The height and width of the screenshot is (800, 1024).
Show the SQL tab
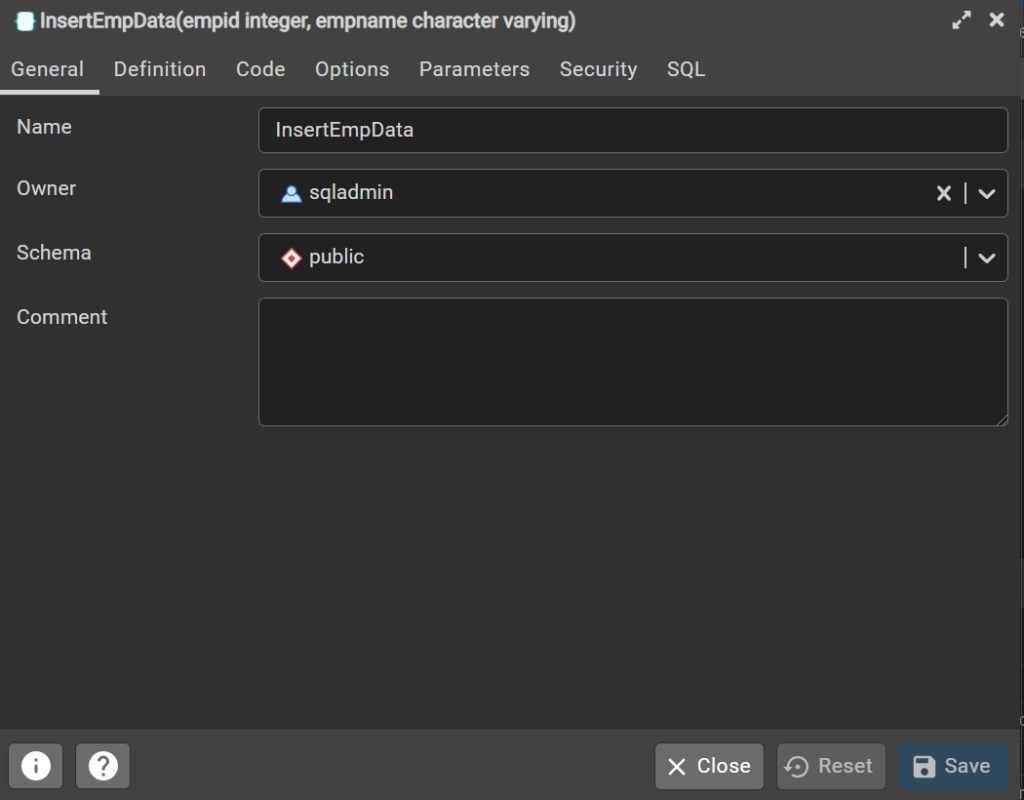[686, 69]
